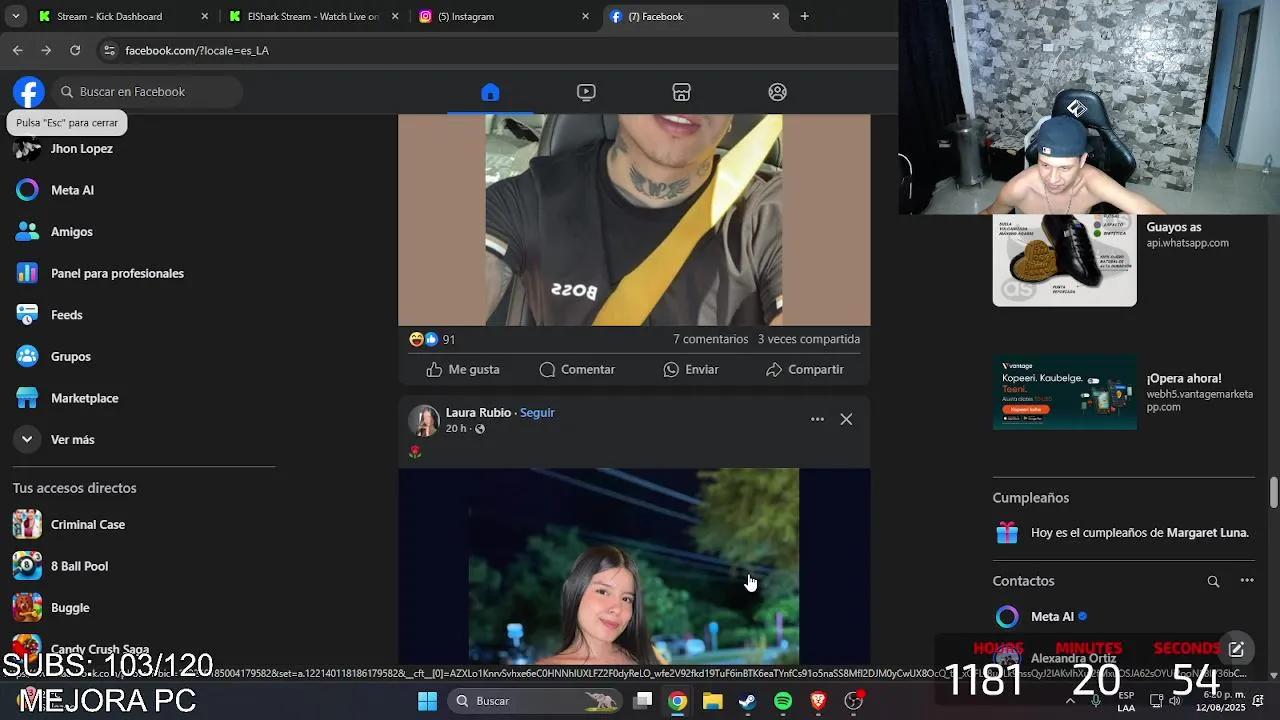1280x720 pixels.
Task: Open the Marketplace icon in top bar
Action: tap(682, 92)
